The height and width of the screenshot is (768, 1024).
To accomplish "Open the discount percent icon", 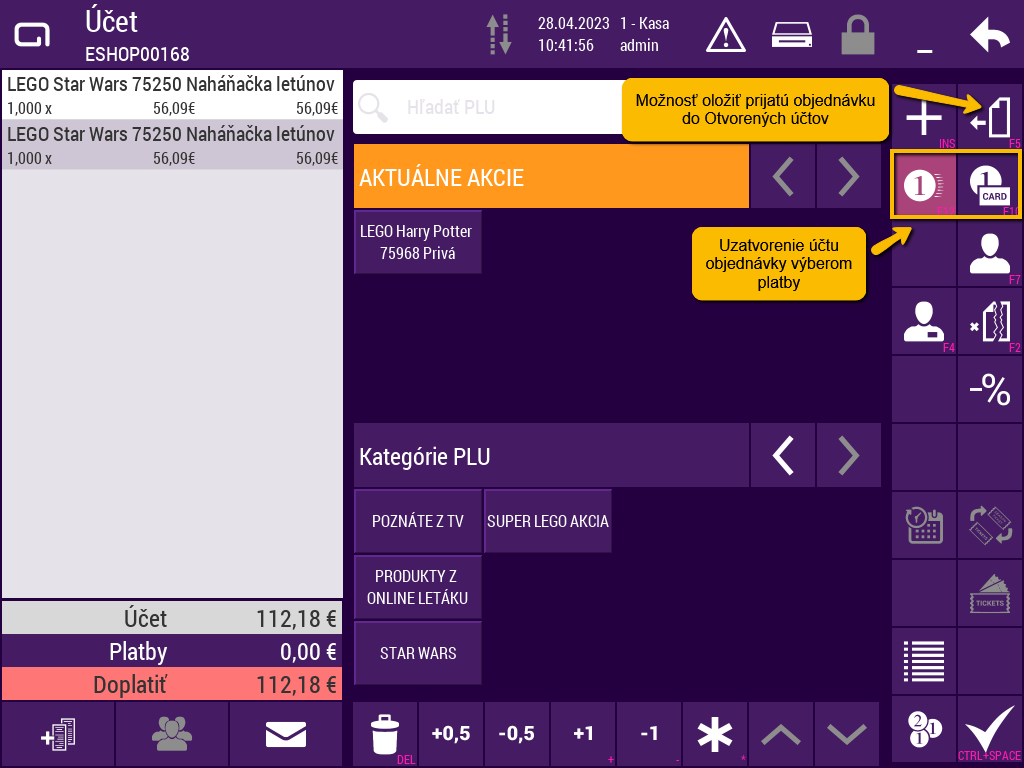I will point(989,389).
